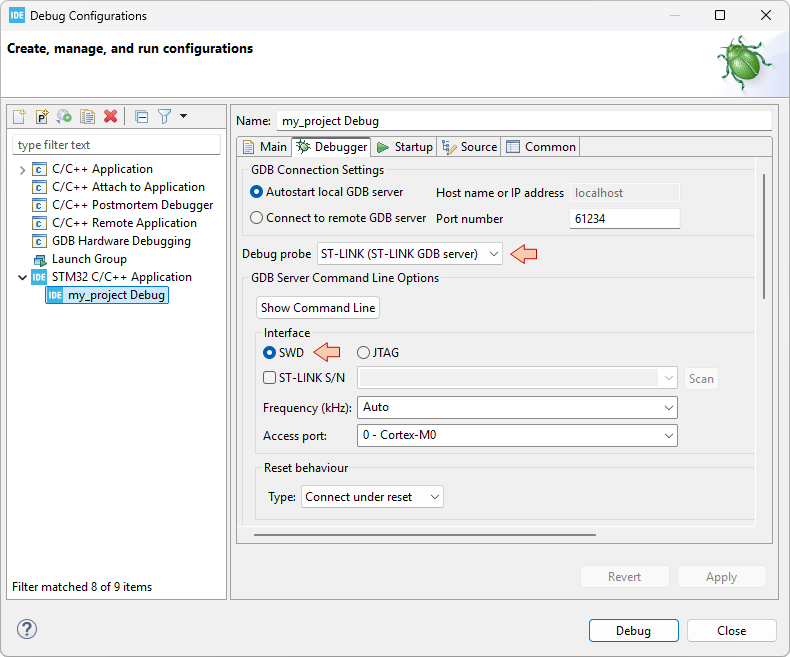Switch to the Common tab

click(540, 147)
